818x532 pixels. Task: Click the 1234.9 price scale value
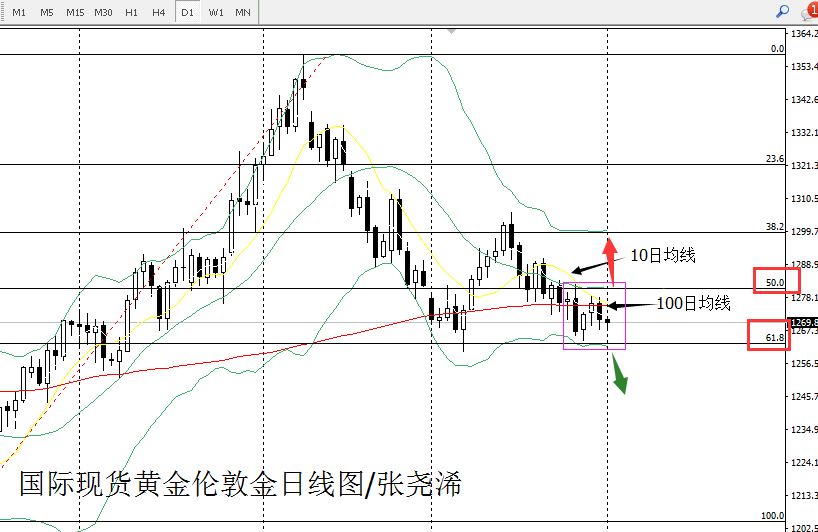tap(804, 429)
